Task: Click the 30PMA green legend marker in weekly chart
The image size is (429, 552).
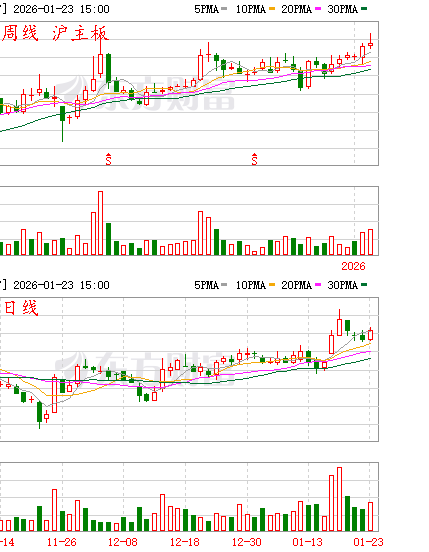Action: point(364,9)
